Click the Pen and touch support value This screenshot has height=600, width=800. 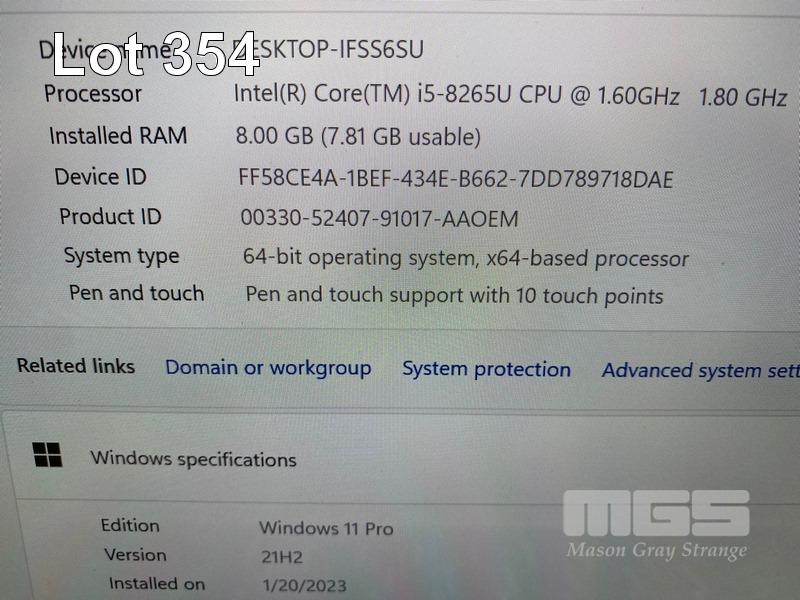[454, 296]
